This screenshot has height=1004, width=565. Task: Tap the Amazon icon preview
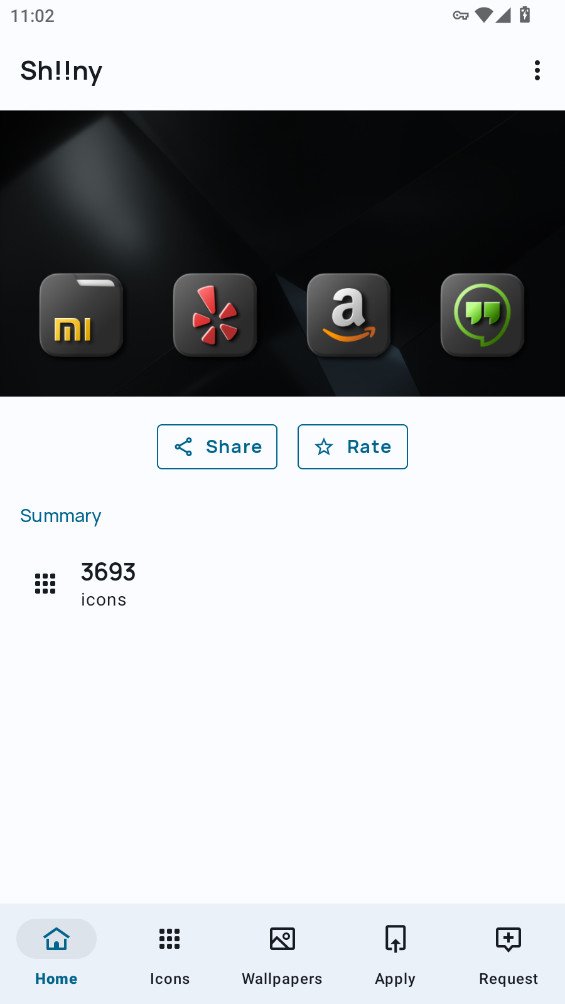pos(348,314)
